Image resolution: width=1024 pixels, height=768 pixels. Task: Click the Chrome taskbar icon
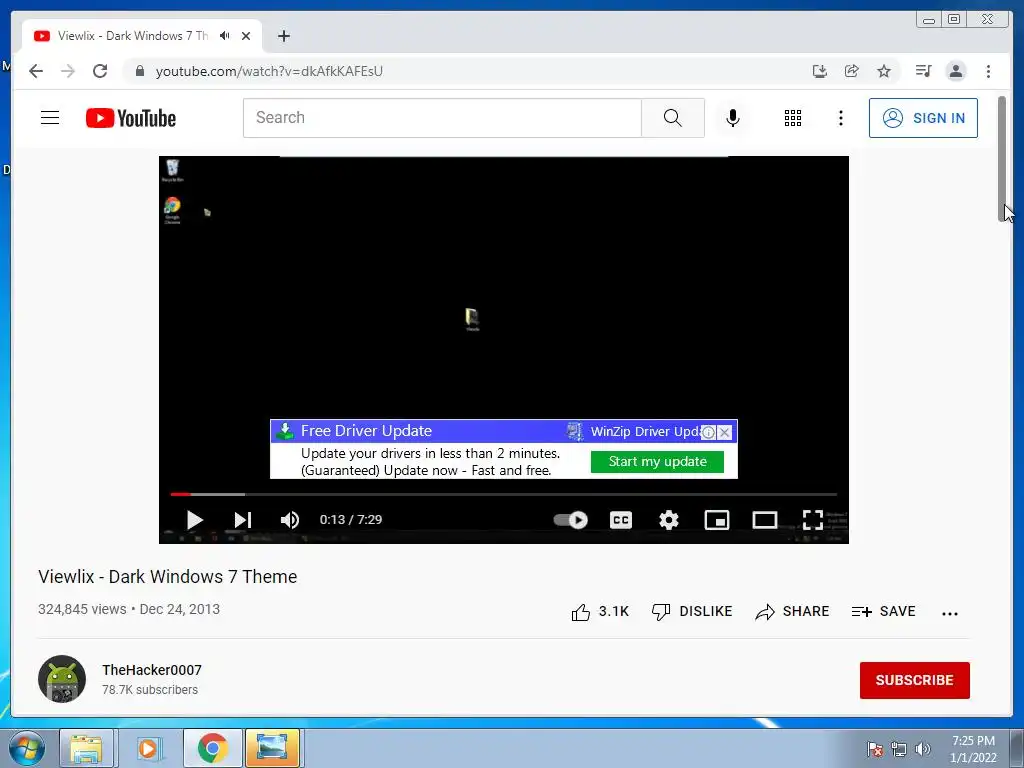tap(212, 748)
